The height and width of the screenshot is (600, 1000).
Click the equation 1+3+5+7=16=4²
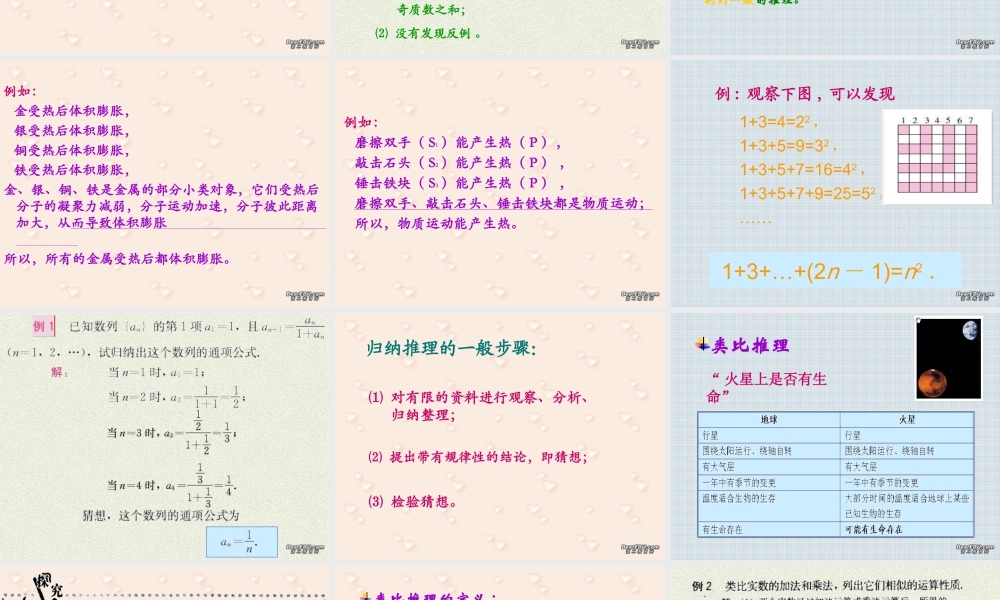pos(802,170)
